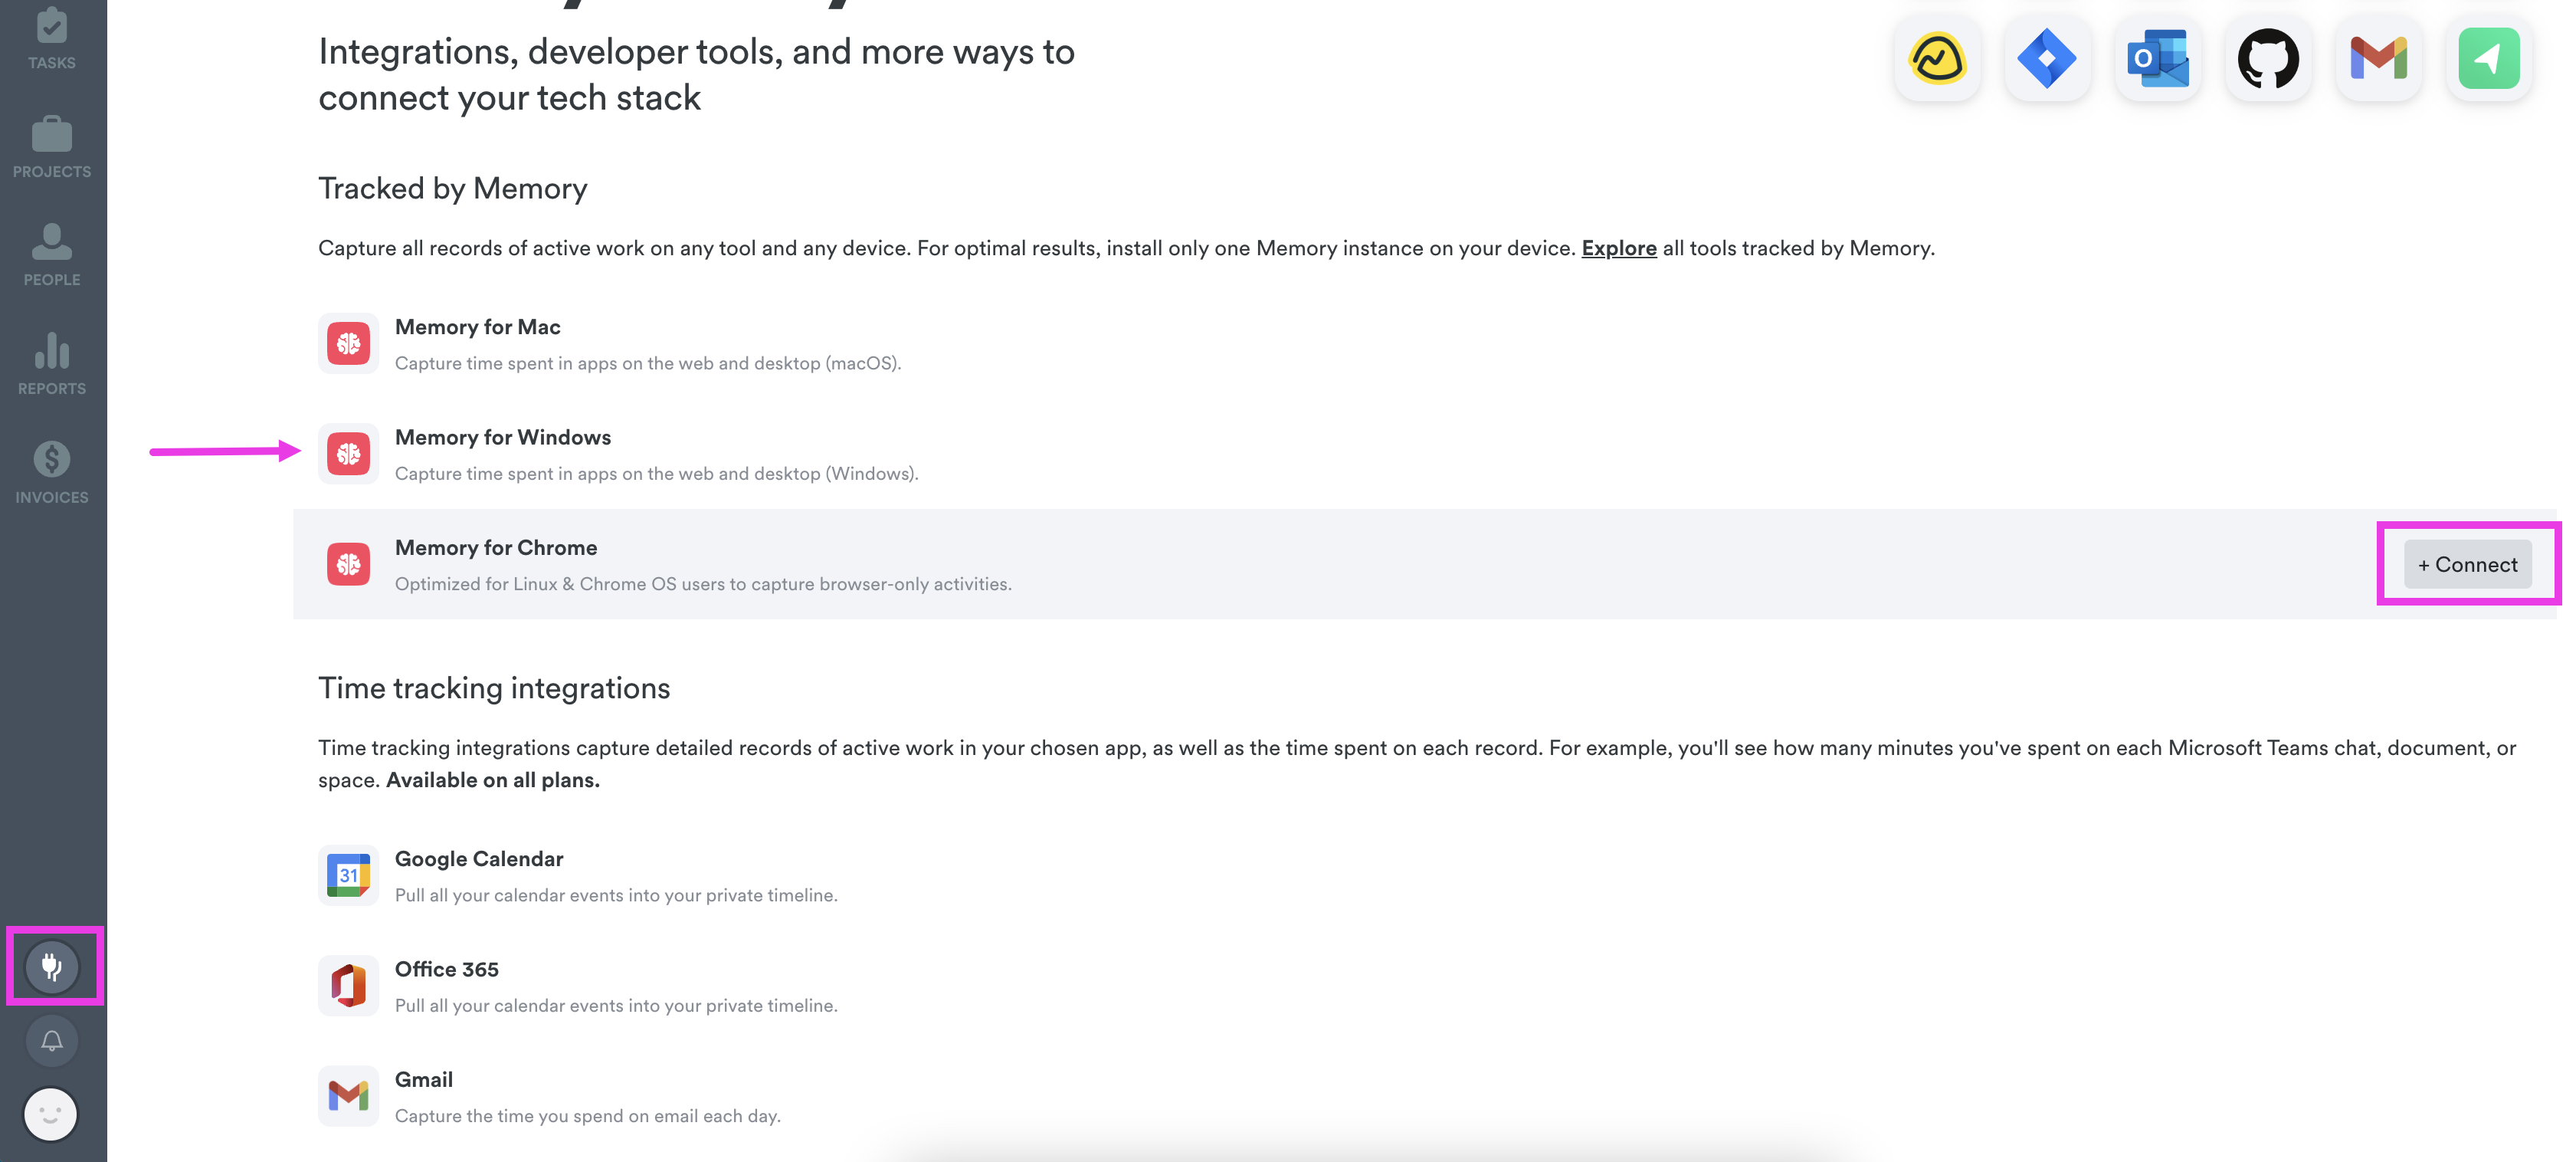Click the green paper plane logo tile
The image size is (2576, 1162).
coord(2488,59)
